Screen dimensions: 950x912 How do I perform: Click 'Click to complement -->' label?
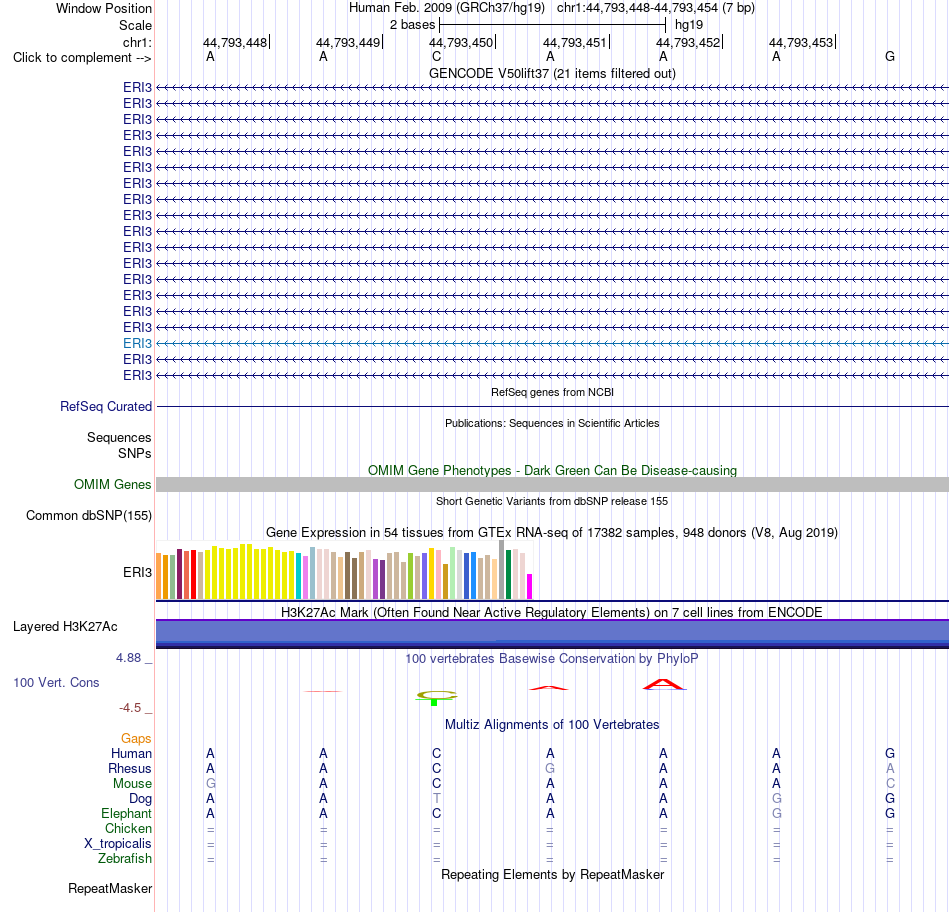click(82, 58)
